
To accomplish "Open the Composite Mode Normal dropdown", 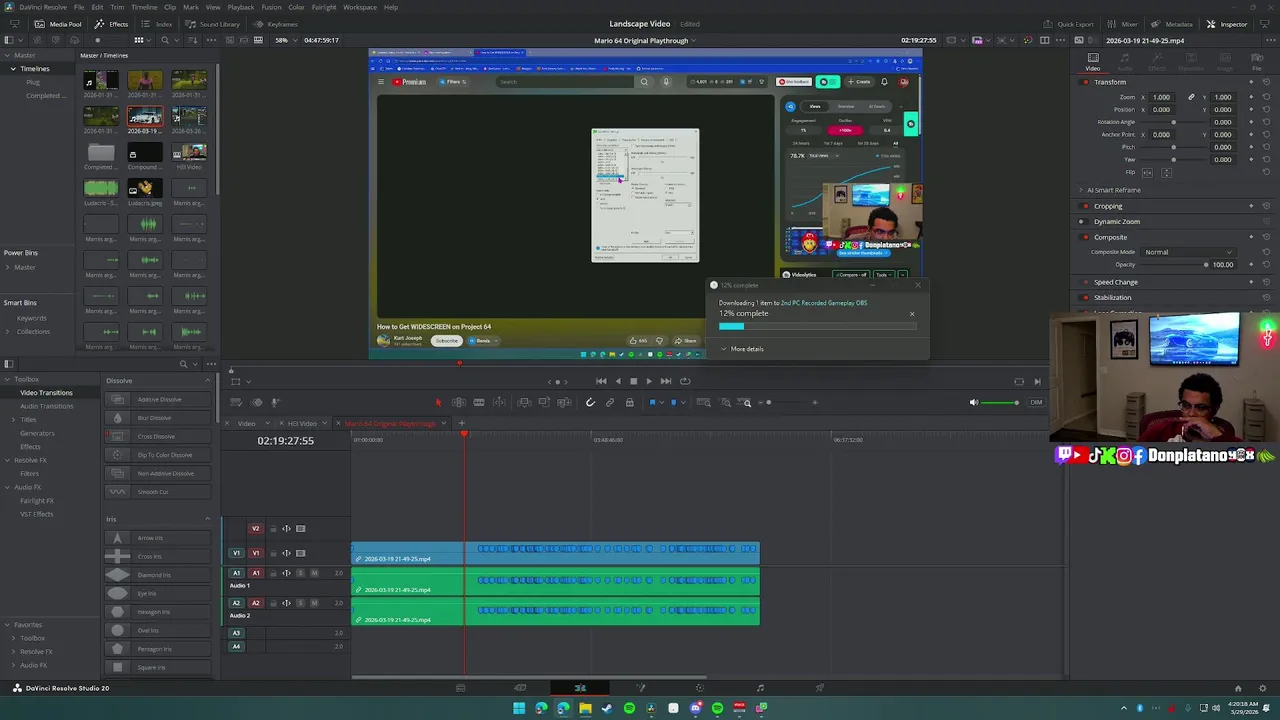I will click(x=1189, y=252).
